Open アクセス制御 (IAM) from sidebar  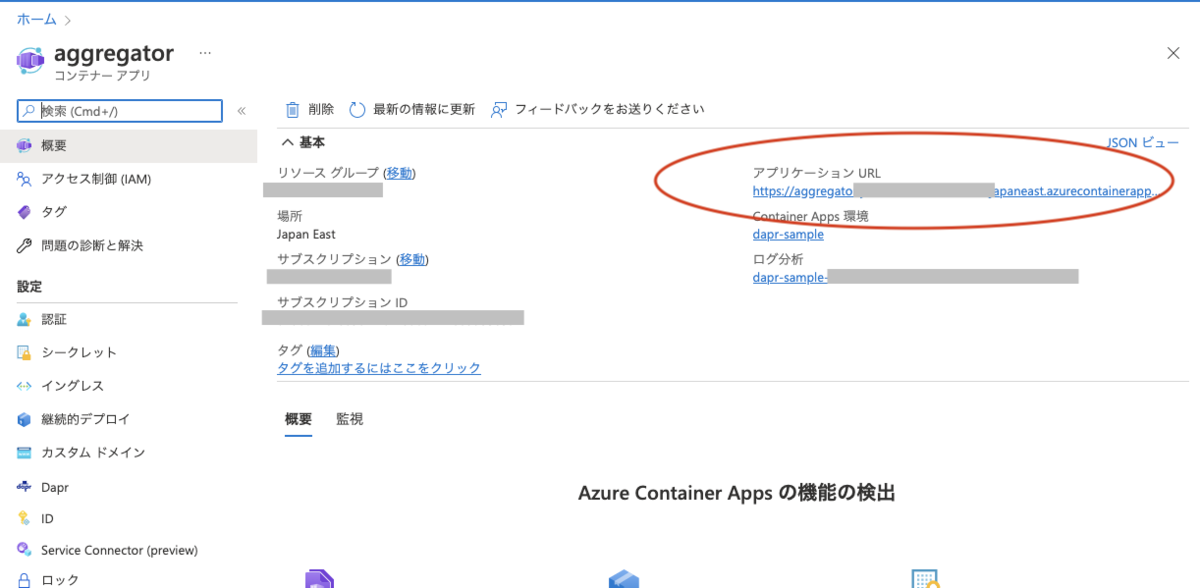pos(96,179)
